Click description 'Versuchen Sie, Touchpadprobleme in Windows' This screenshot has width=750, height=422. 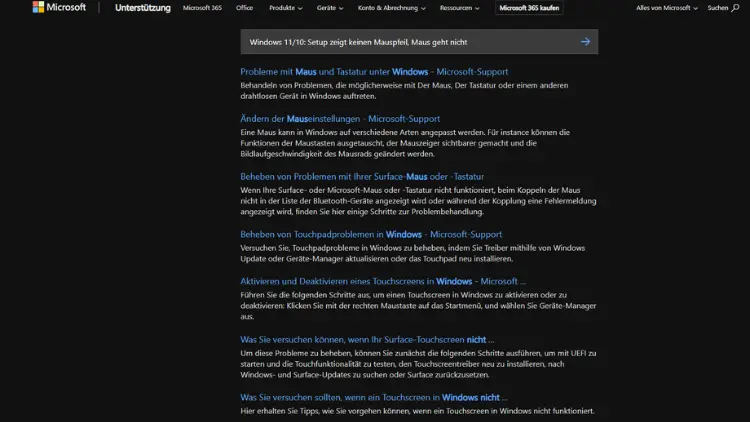(x=413, y=253)
